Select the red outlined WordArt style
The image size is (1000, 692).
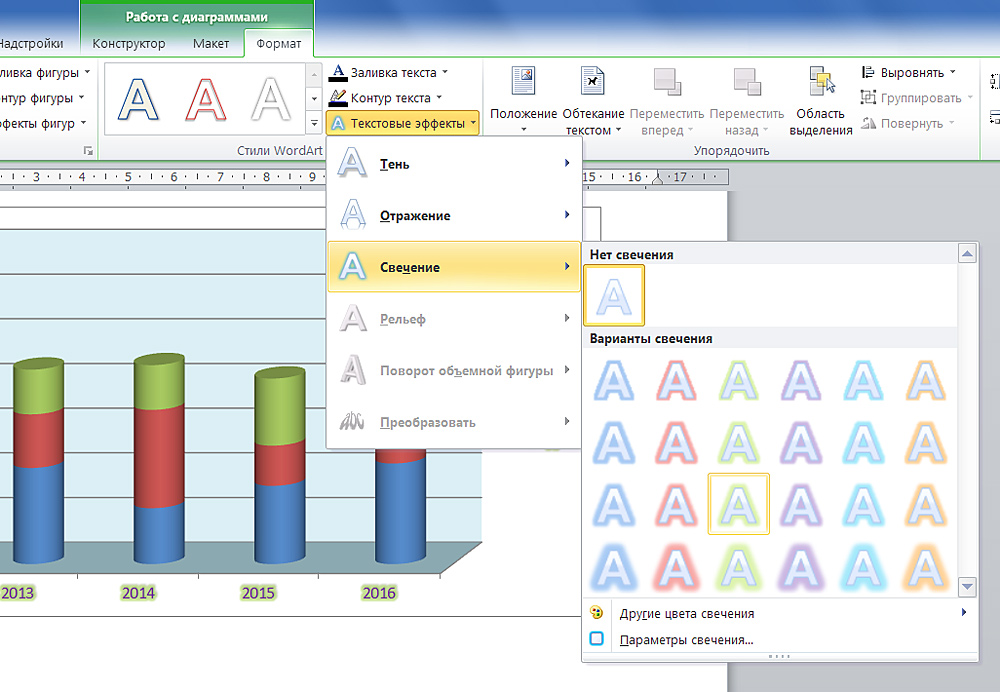205,98
